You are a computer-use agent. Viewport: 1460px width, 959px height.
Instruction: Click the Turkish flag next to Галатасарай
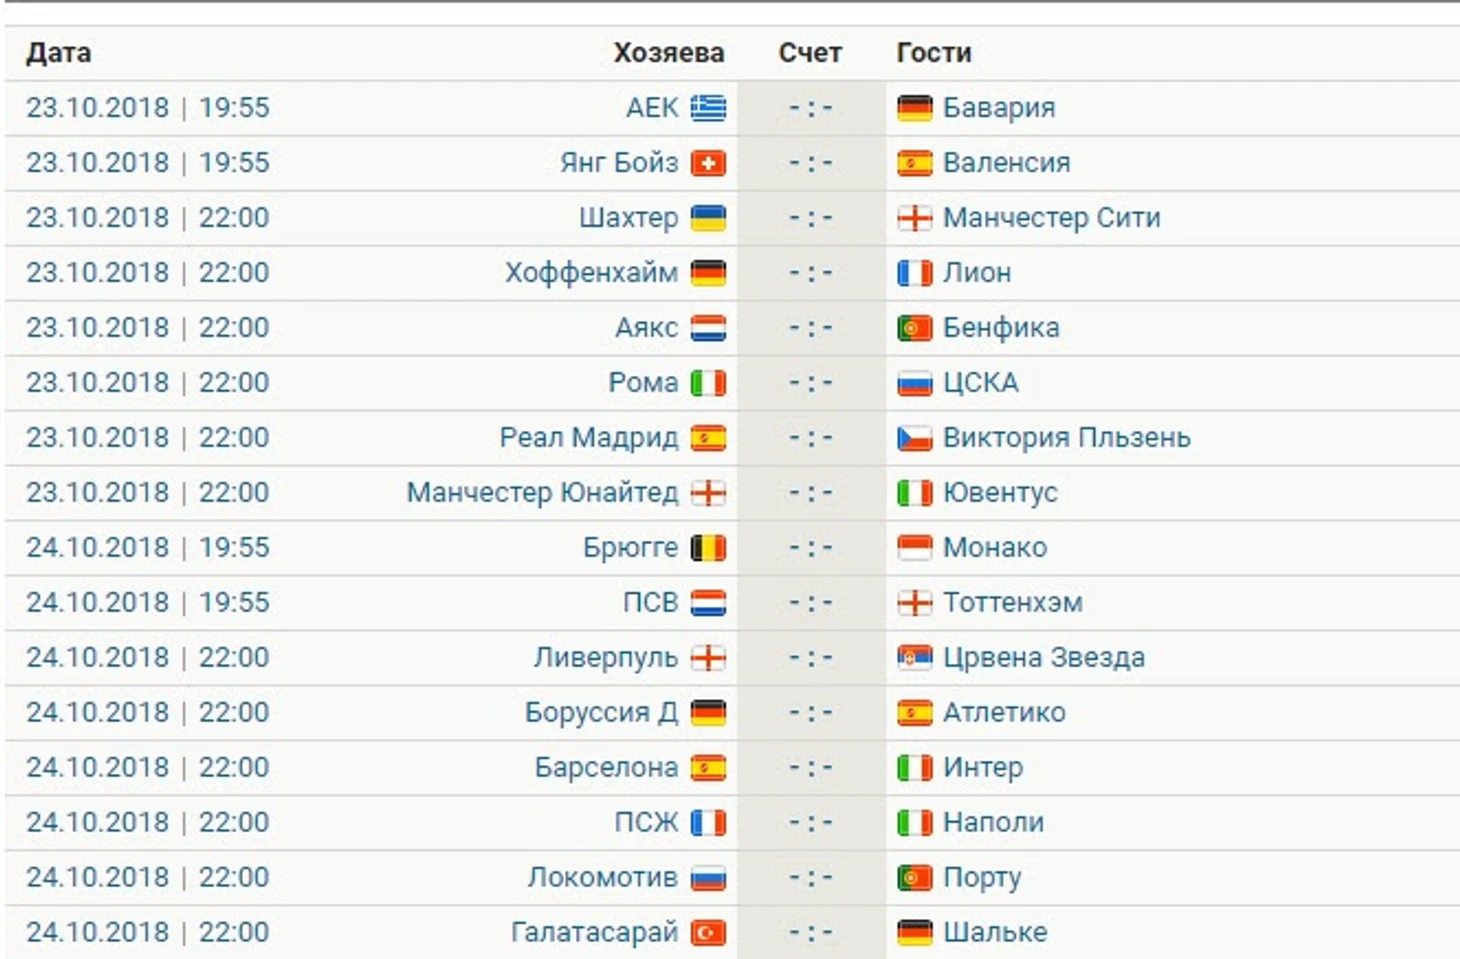[x=708, y=932]
